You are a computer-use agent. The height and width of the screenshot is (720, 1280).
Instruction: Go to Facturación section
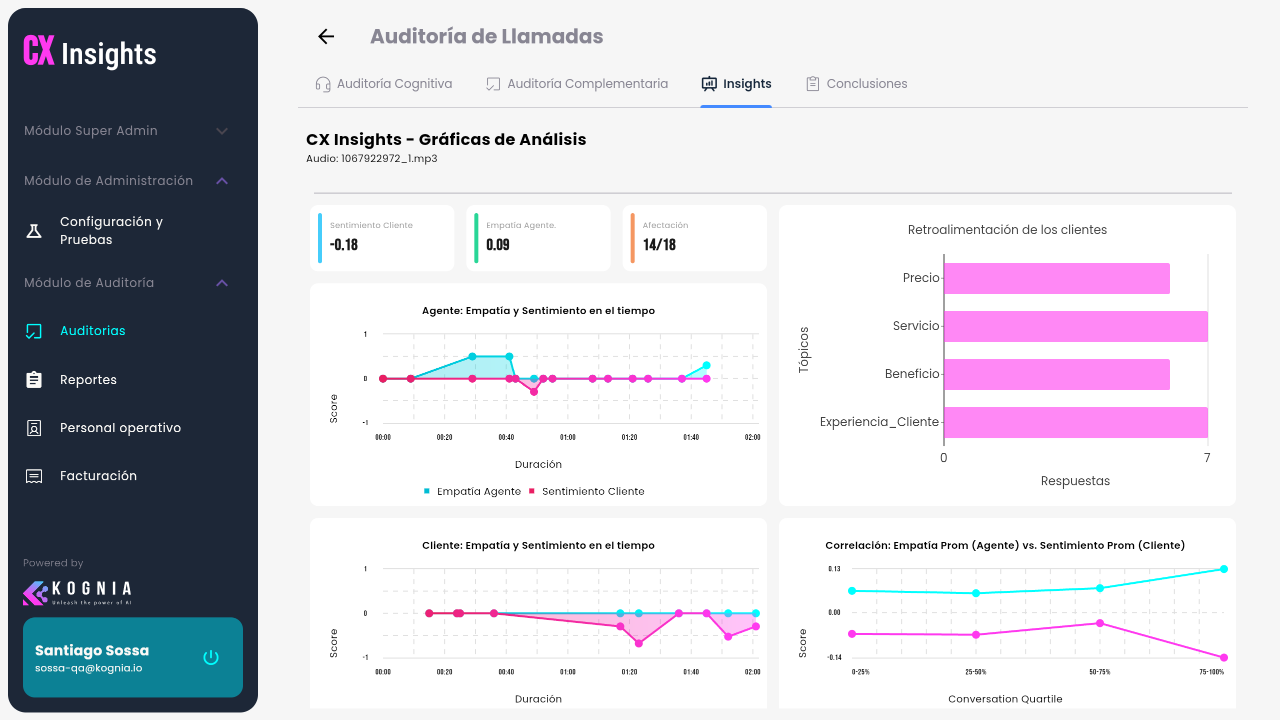(133, 476)
